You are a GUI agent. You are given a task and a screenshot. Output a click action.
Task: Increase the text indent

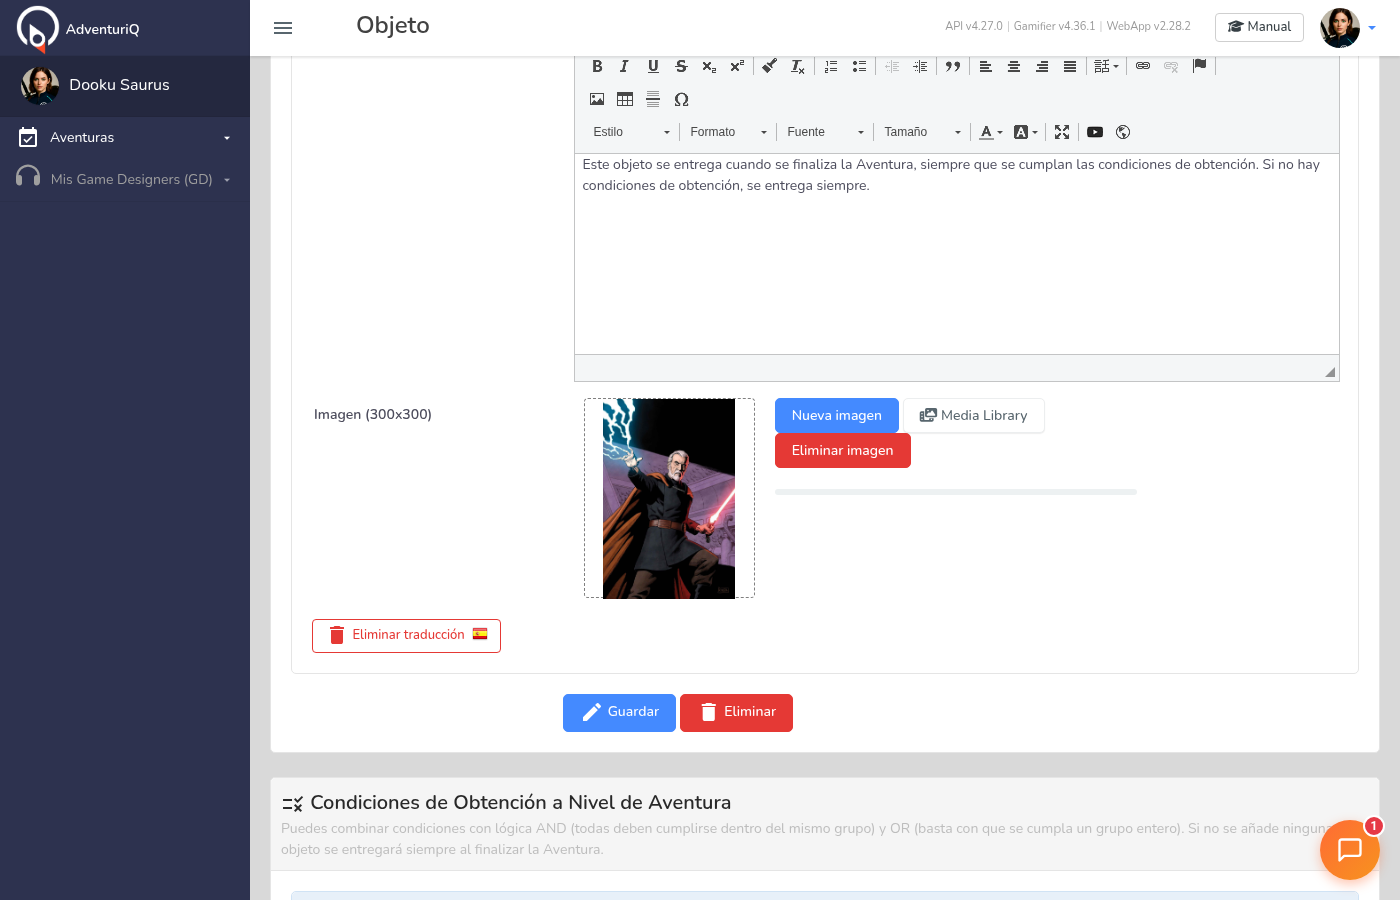click(x=920, y=66)
